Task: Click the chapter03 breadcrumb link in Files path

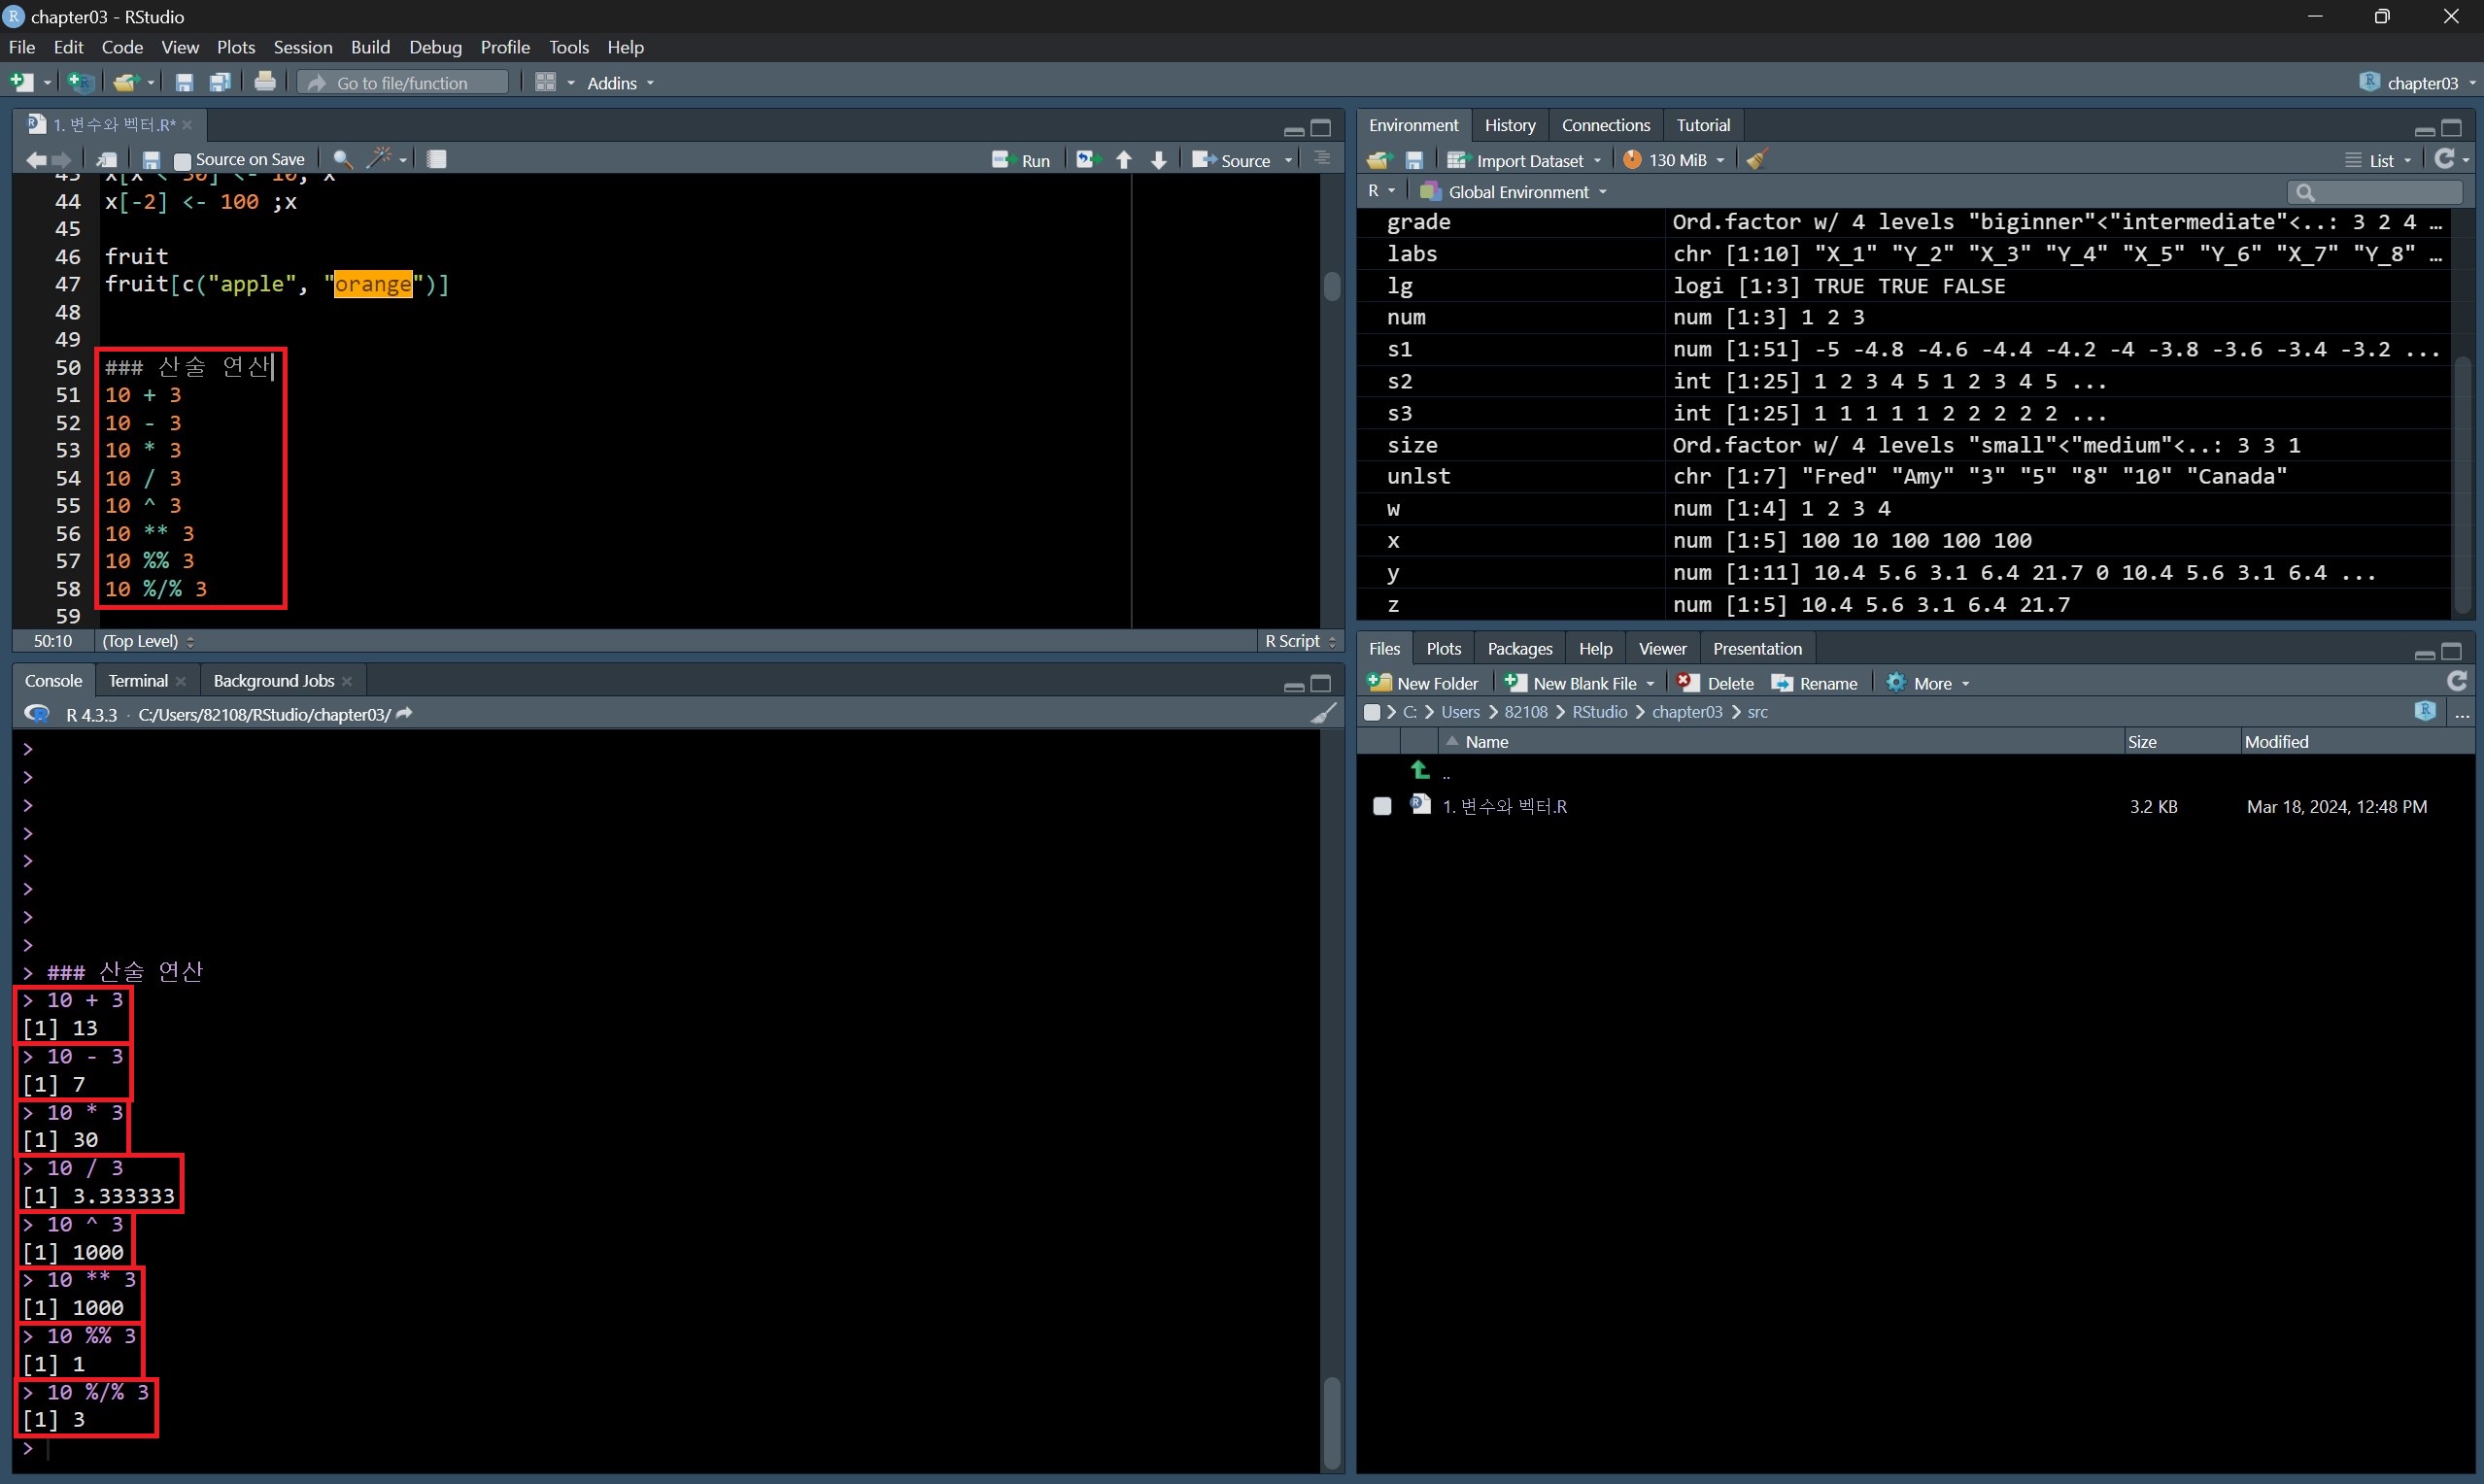Action: pyautogui.click(x=1687, y=712)
